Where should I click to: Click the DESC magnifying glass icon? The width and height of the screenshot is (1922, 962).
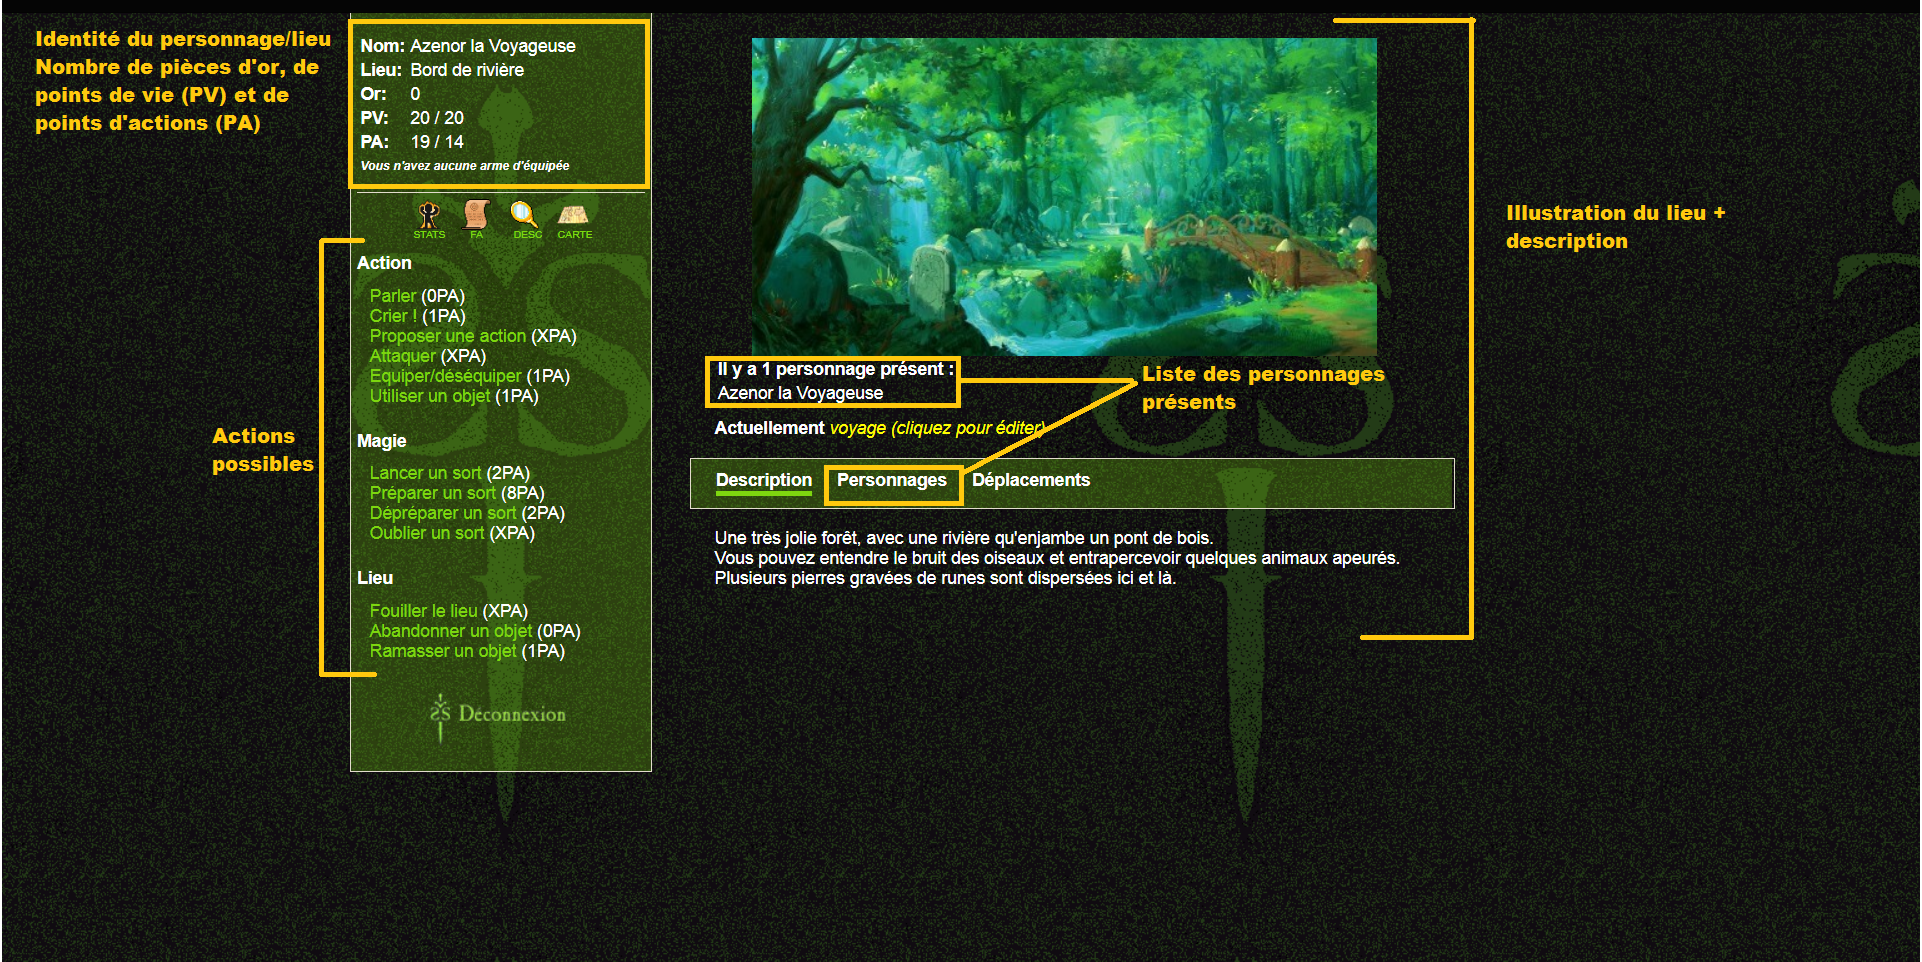click(x=526, y=220)
